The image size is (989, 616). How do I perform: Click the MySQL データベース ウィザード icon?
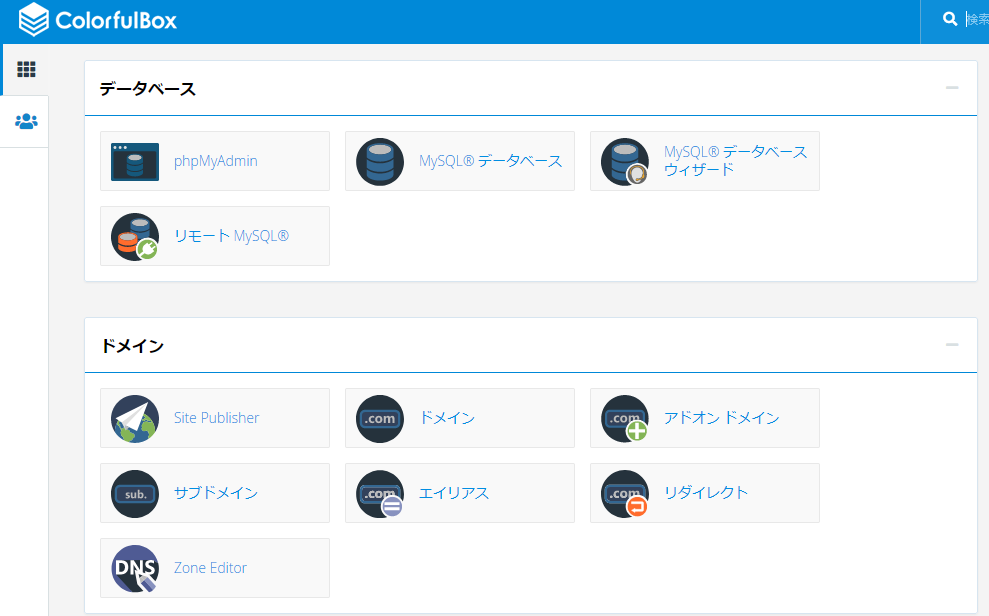click(625, 161)
